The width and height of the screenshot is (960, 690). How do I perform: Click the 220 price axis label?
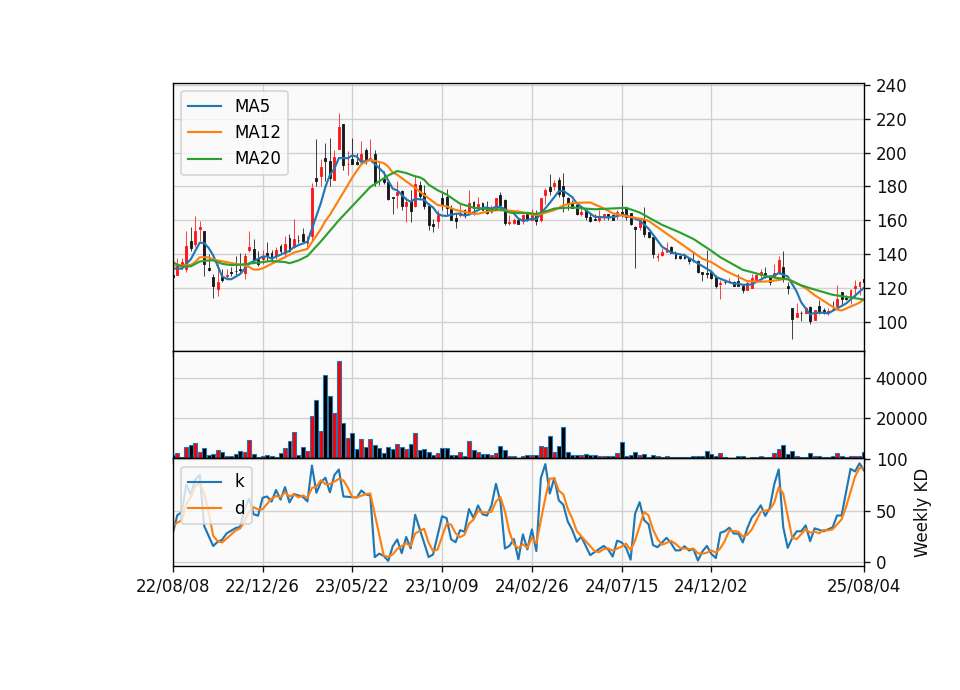891,120
